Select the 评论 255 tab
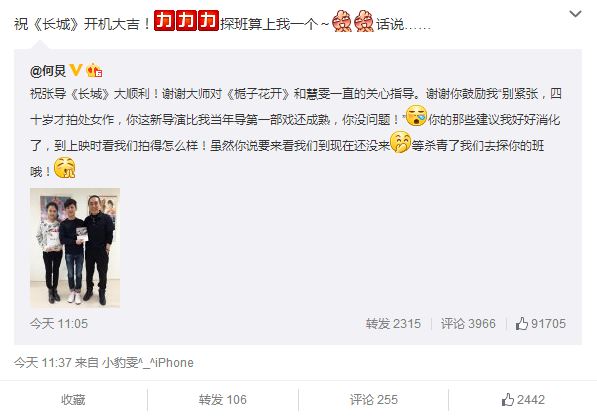 coord(374,400)
